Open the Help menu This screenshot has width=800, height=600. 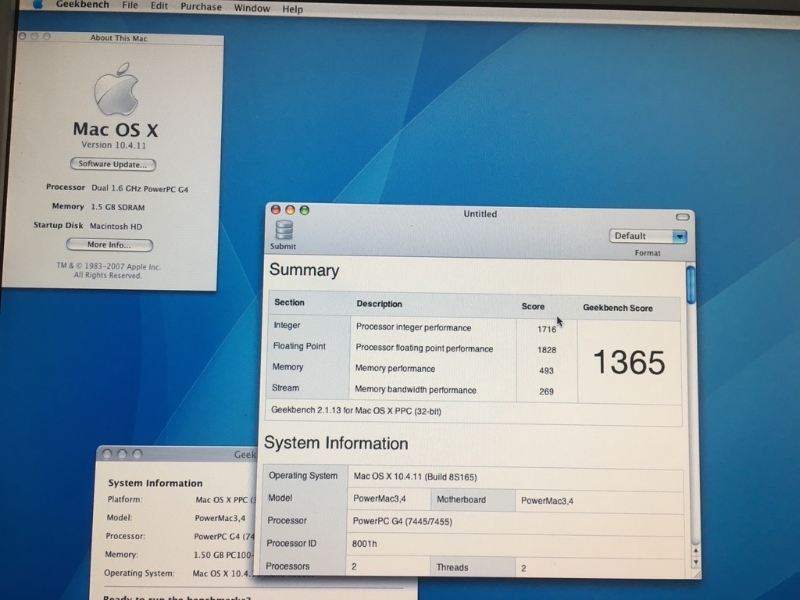292,9
